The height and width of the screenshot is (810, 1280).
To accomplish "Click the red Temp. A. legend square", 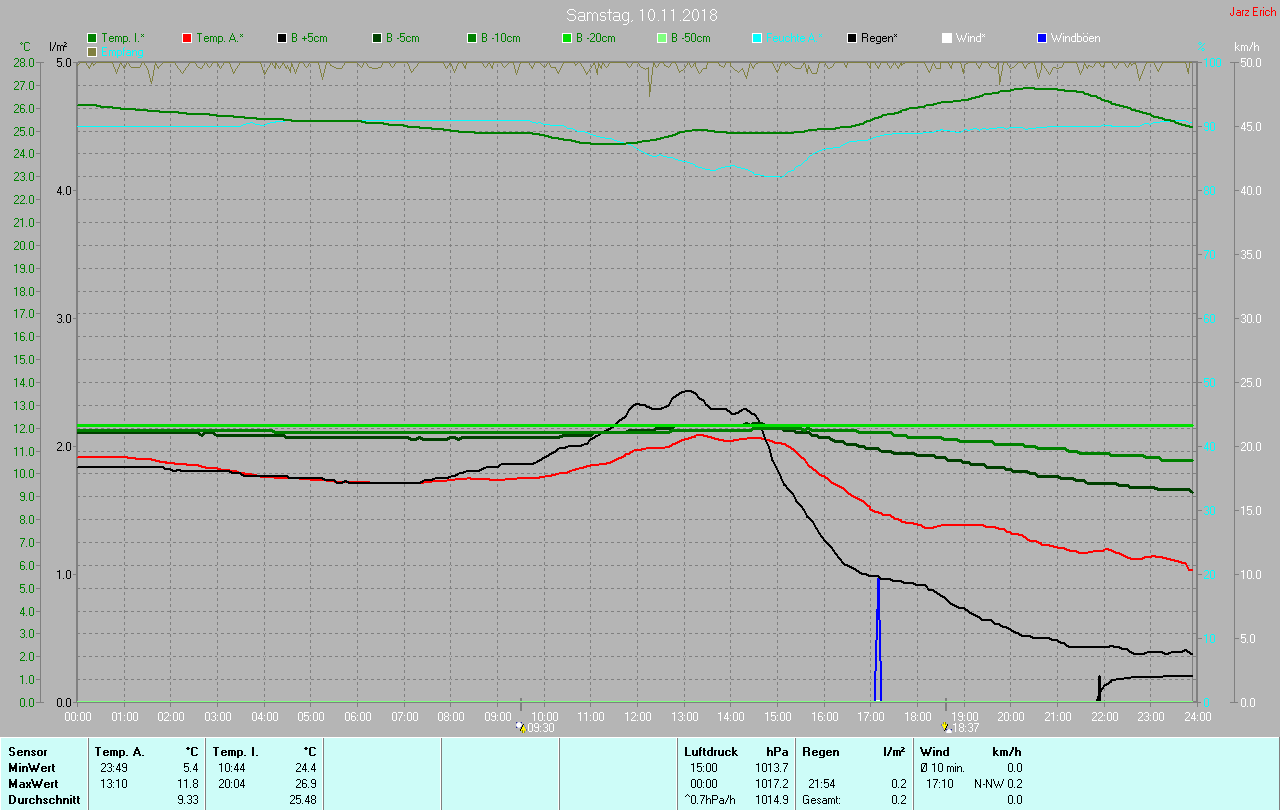I will tap(187, 38).
